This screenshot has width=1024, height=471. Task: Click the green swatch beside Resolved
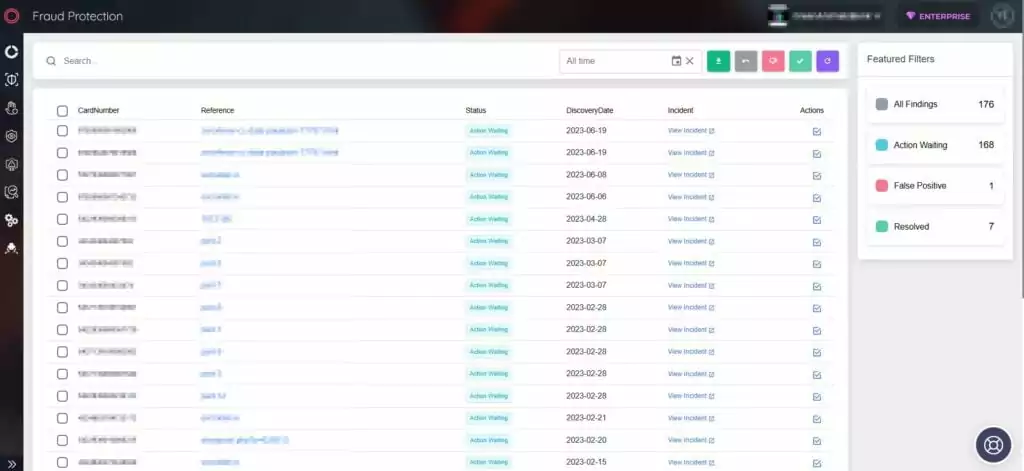pos(882,227)
